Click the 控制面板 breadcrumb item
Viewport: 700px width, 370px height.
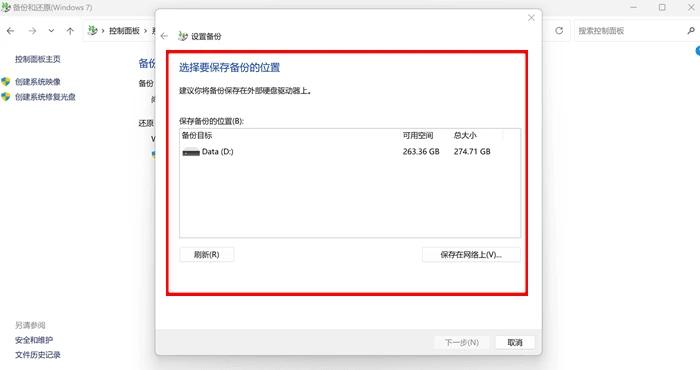tap(124, 31)
